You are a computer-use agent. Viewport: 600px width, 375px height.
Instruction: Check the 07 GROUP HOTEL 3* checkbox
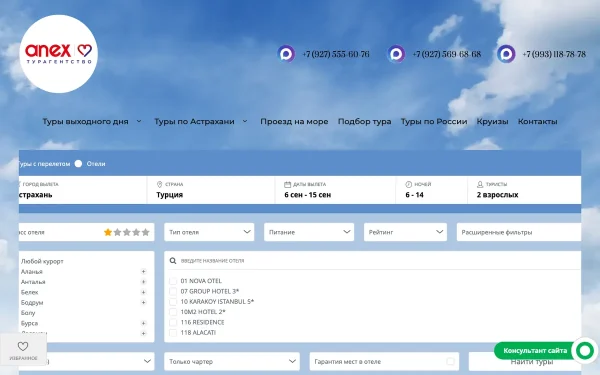[x=173, y=291]
